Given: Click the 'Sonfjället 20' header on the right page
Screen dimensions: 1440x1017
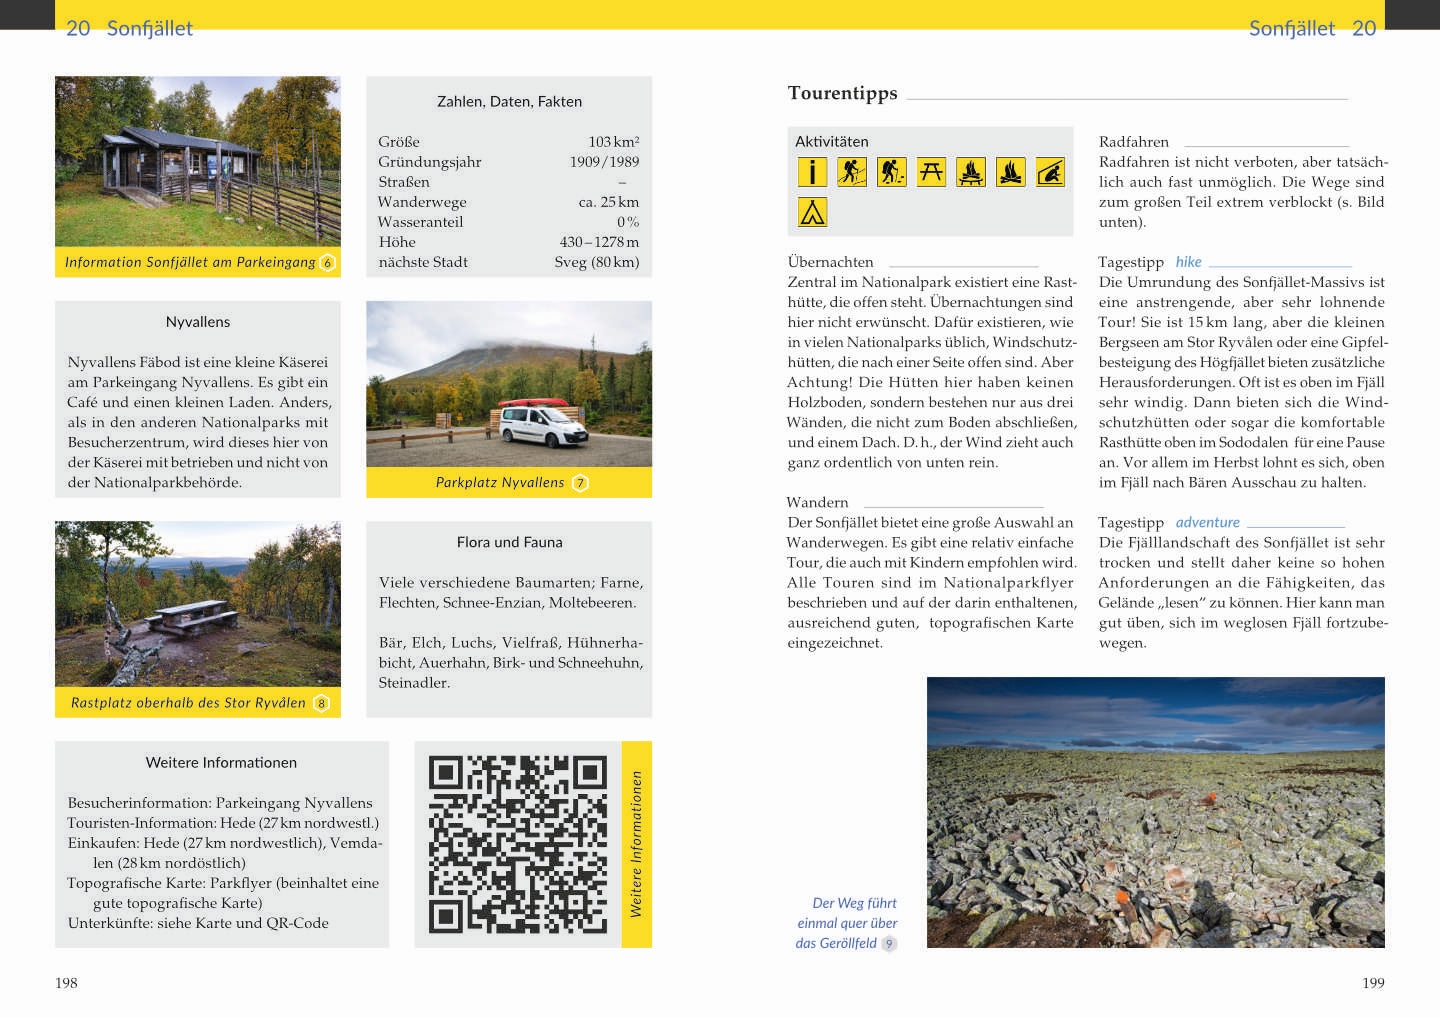Looking at the screenshot, I should (x=1312, y=28).
